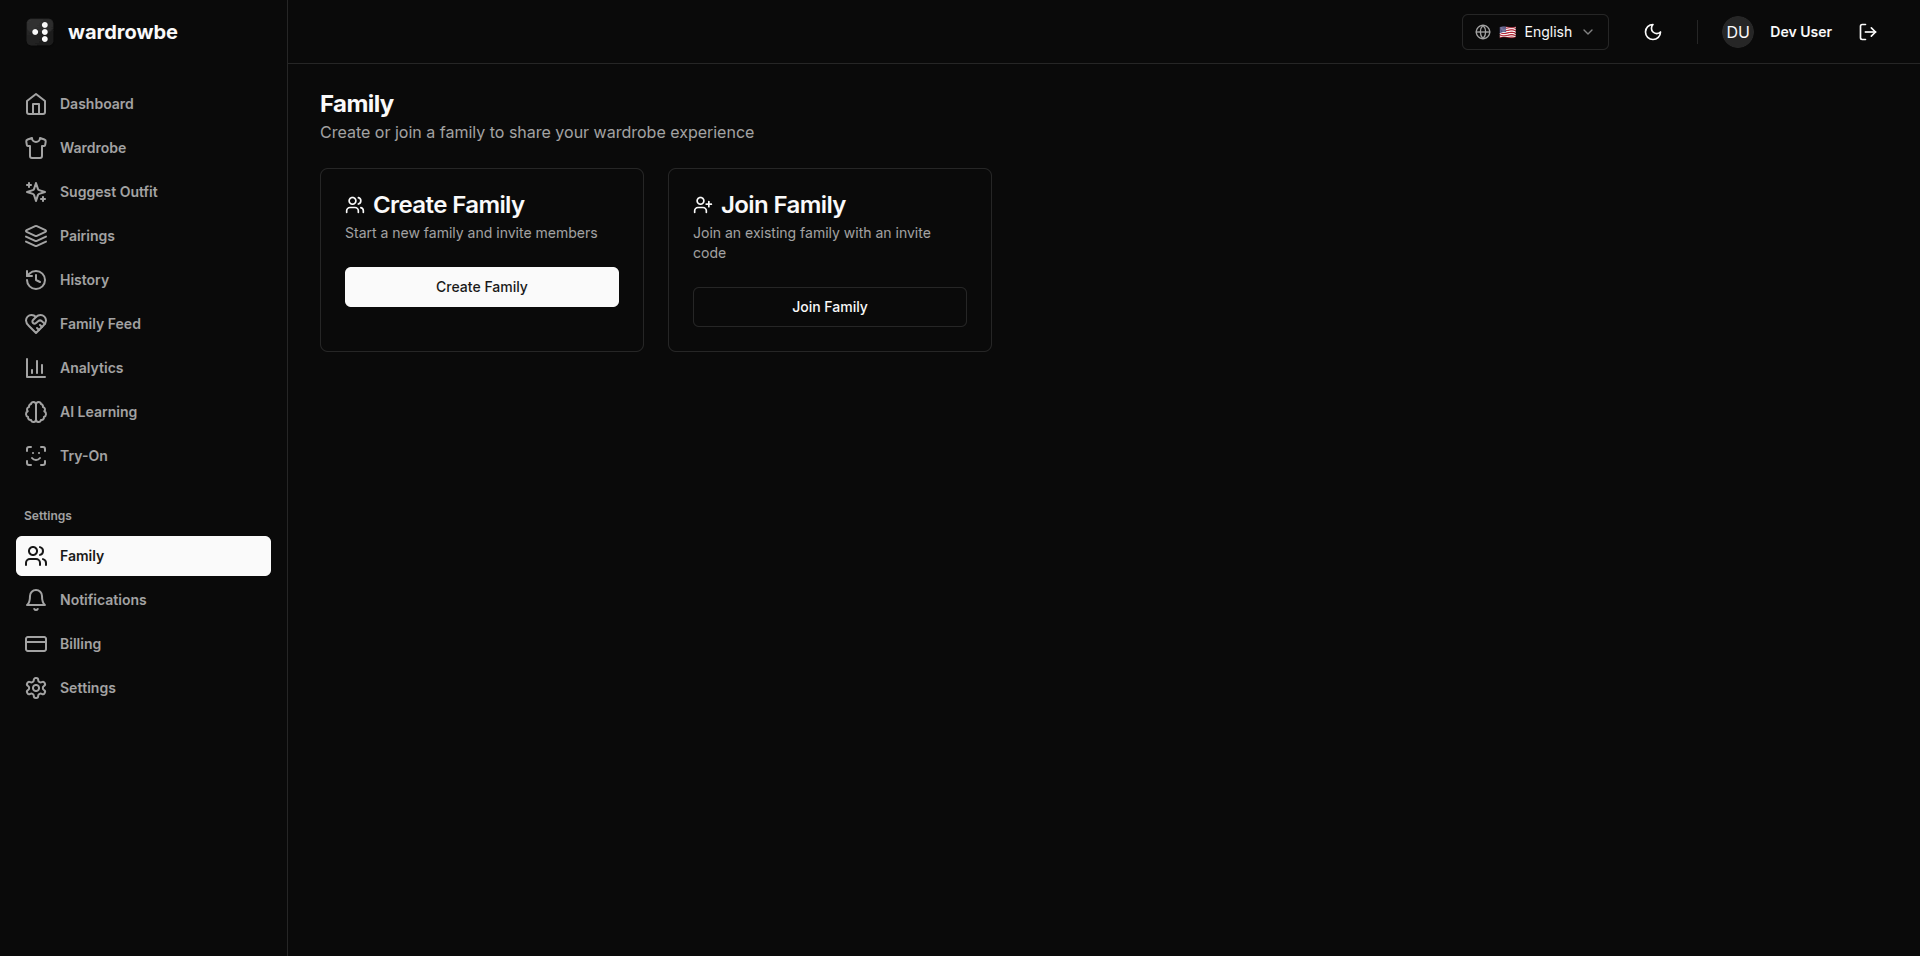Screen dimensions: 1920x956
Task: Click the wardrowbe logo icon
Action: coord(39,32)
